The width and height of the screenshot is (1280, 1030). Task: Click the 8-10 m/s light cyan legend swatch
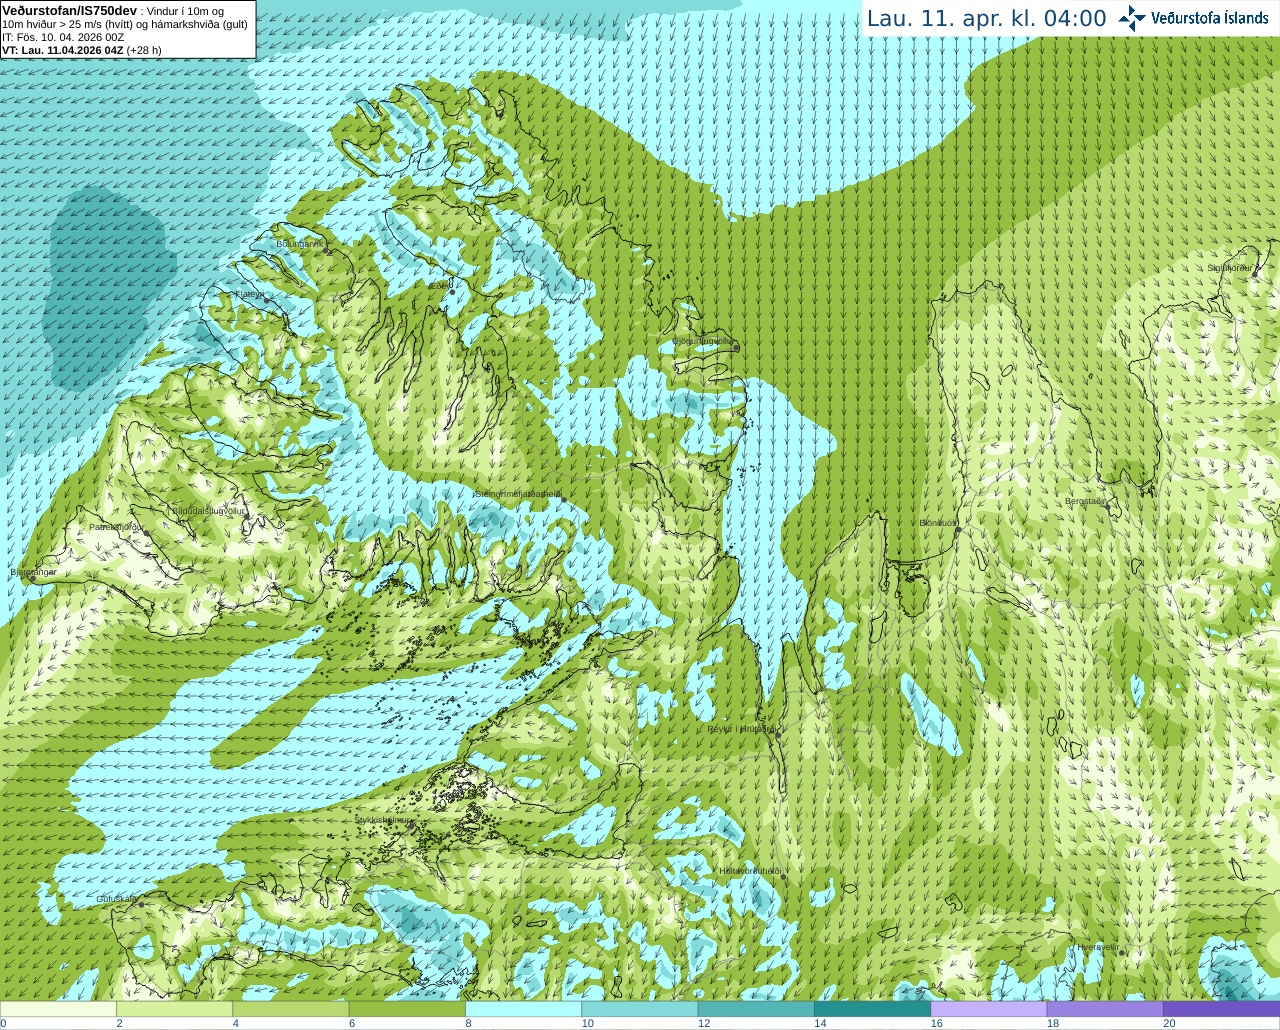(x=523, y=1009)
